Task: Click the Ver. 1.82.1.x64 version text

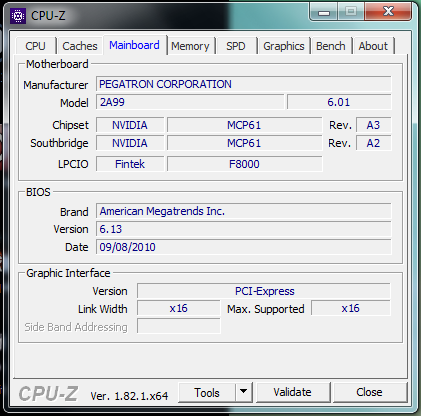Action: coord(129,396)
